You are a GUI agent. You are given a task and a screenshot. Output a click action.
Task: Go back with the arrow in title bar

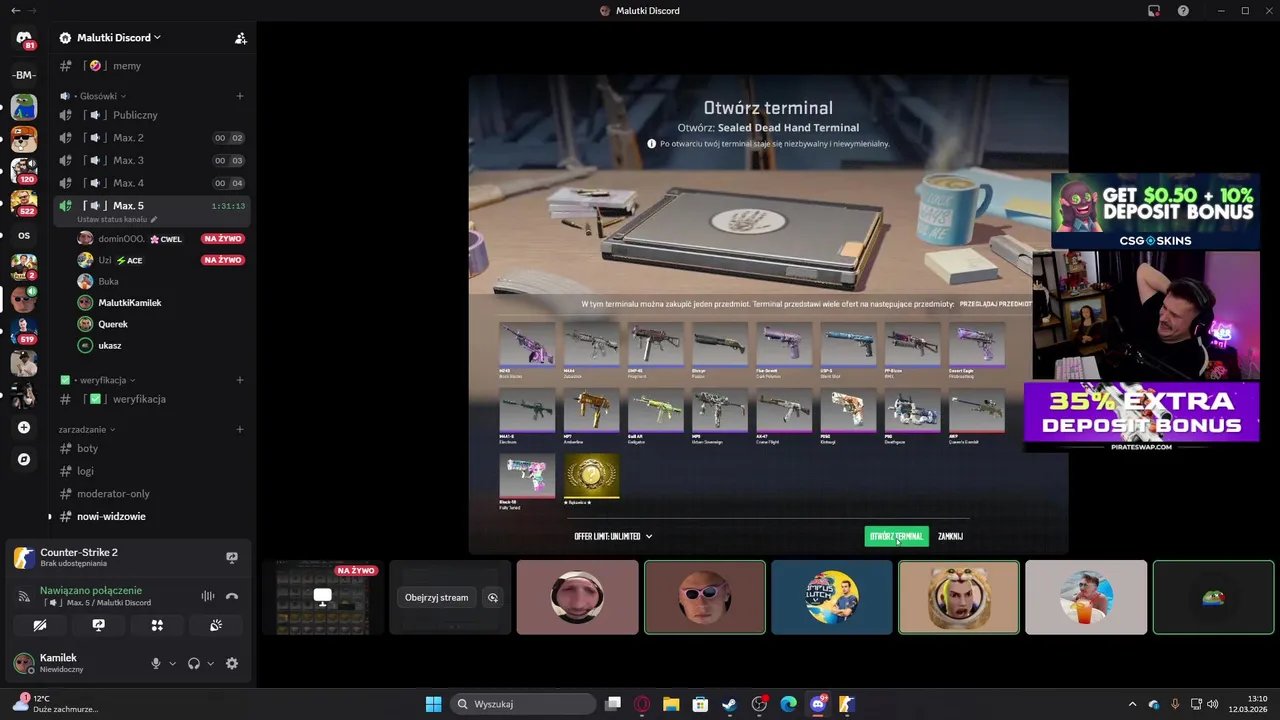coord(15,10)
